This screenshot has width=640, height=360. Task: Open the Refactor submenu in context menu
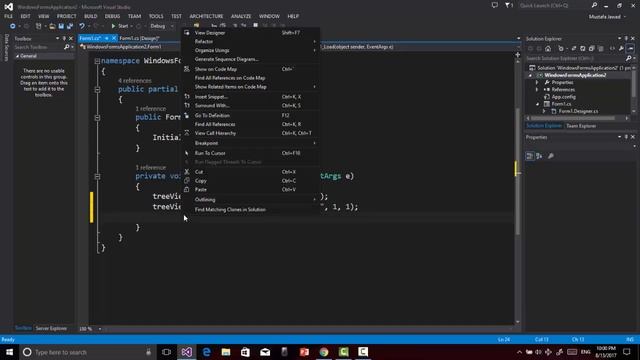point(251,42)
